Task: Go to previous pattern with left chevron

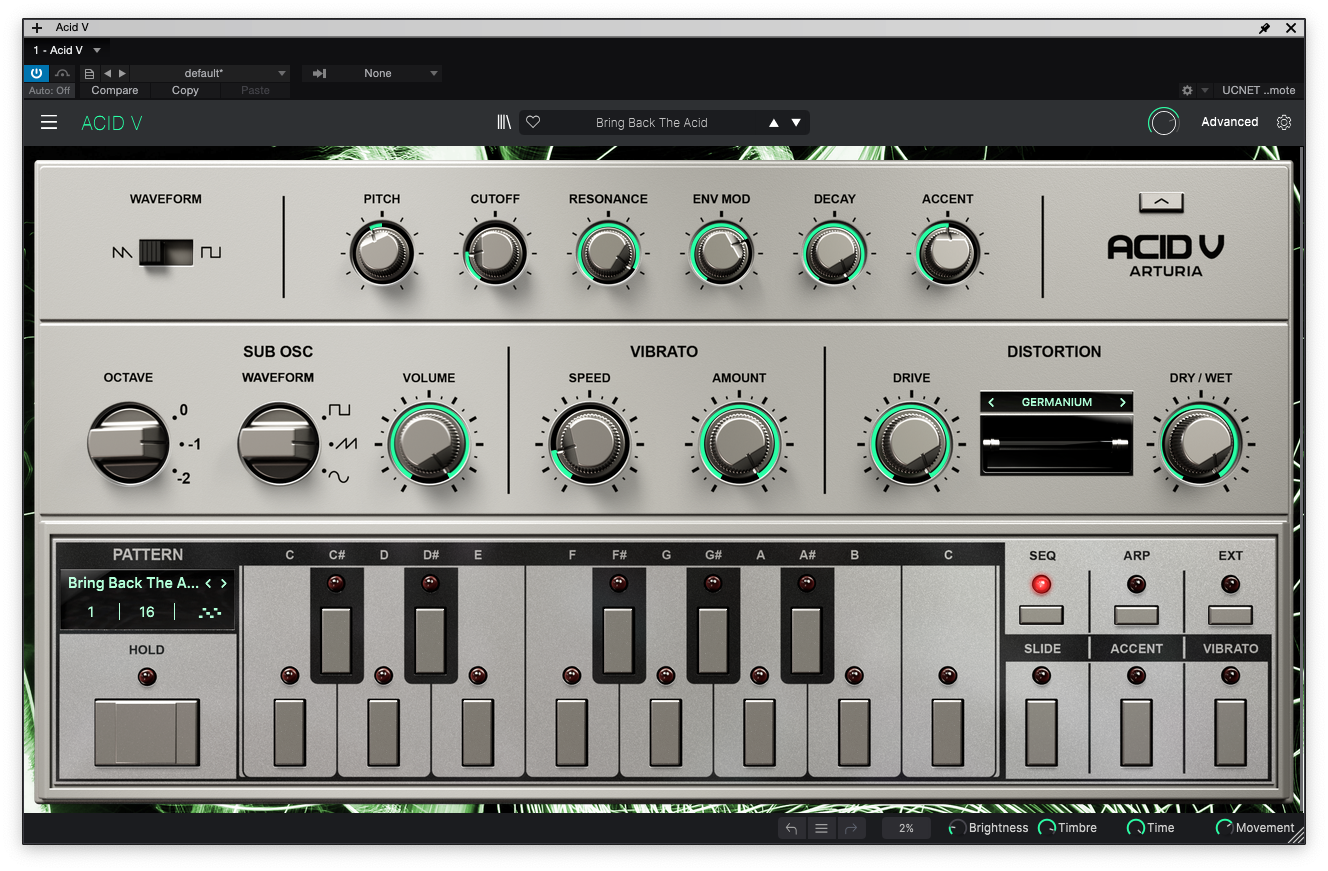Action: click(208, 583)
